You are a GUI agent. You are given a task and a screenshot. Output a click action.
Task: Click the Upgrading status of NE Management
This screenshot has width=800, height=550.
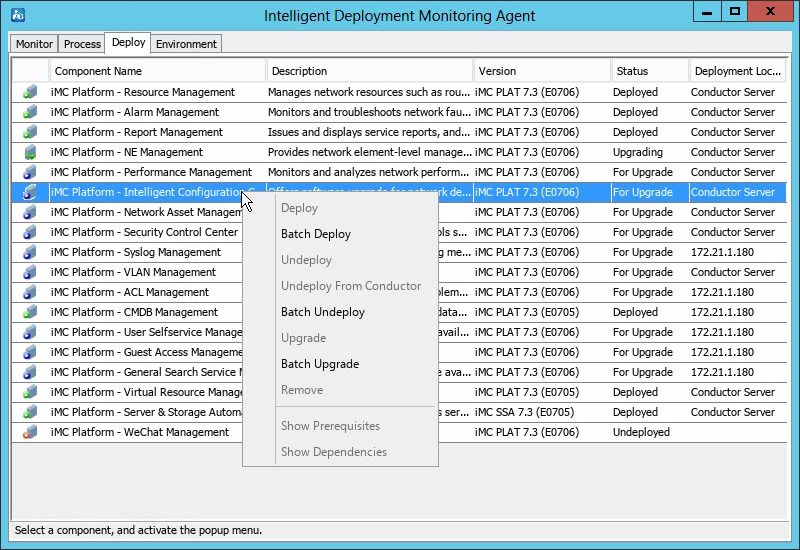point(638,152)
